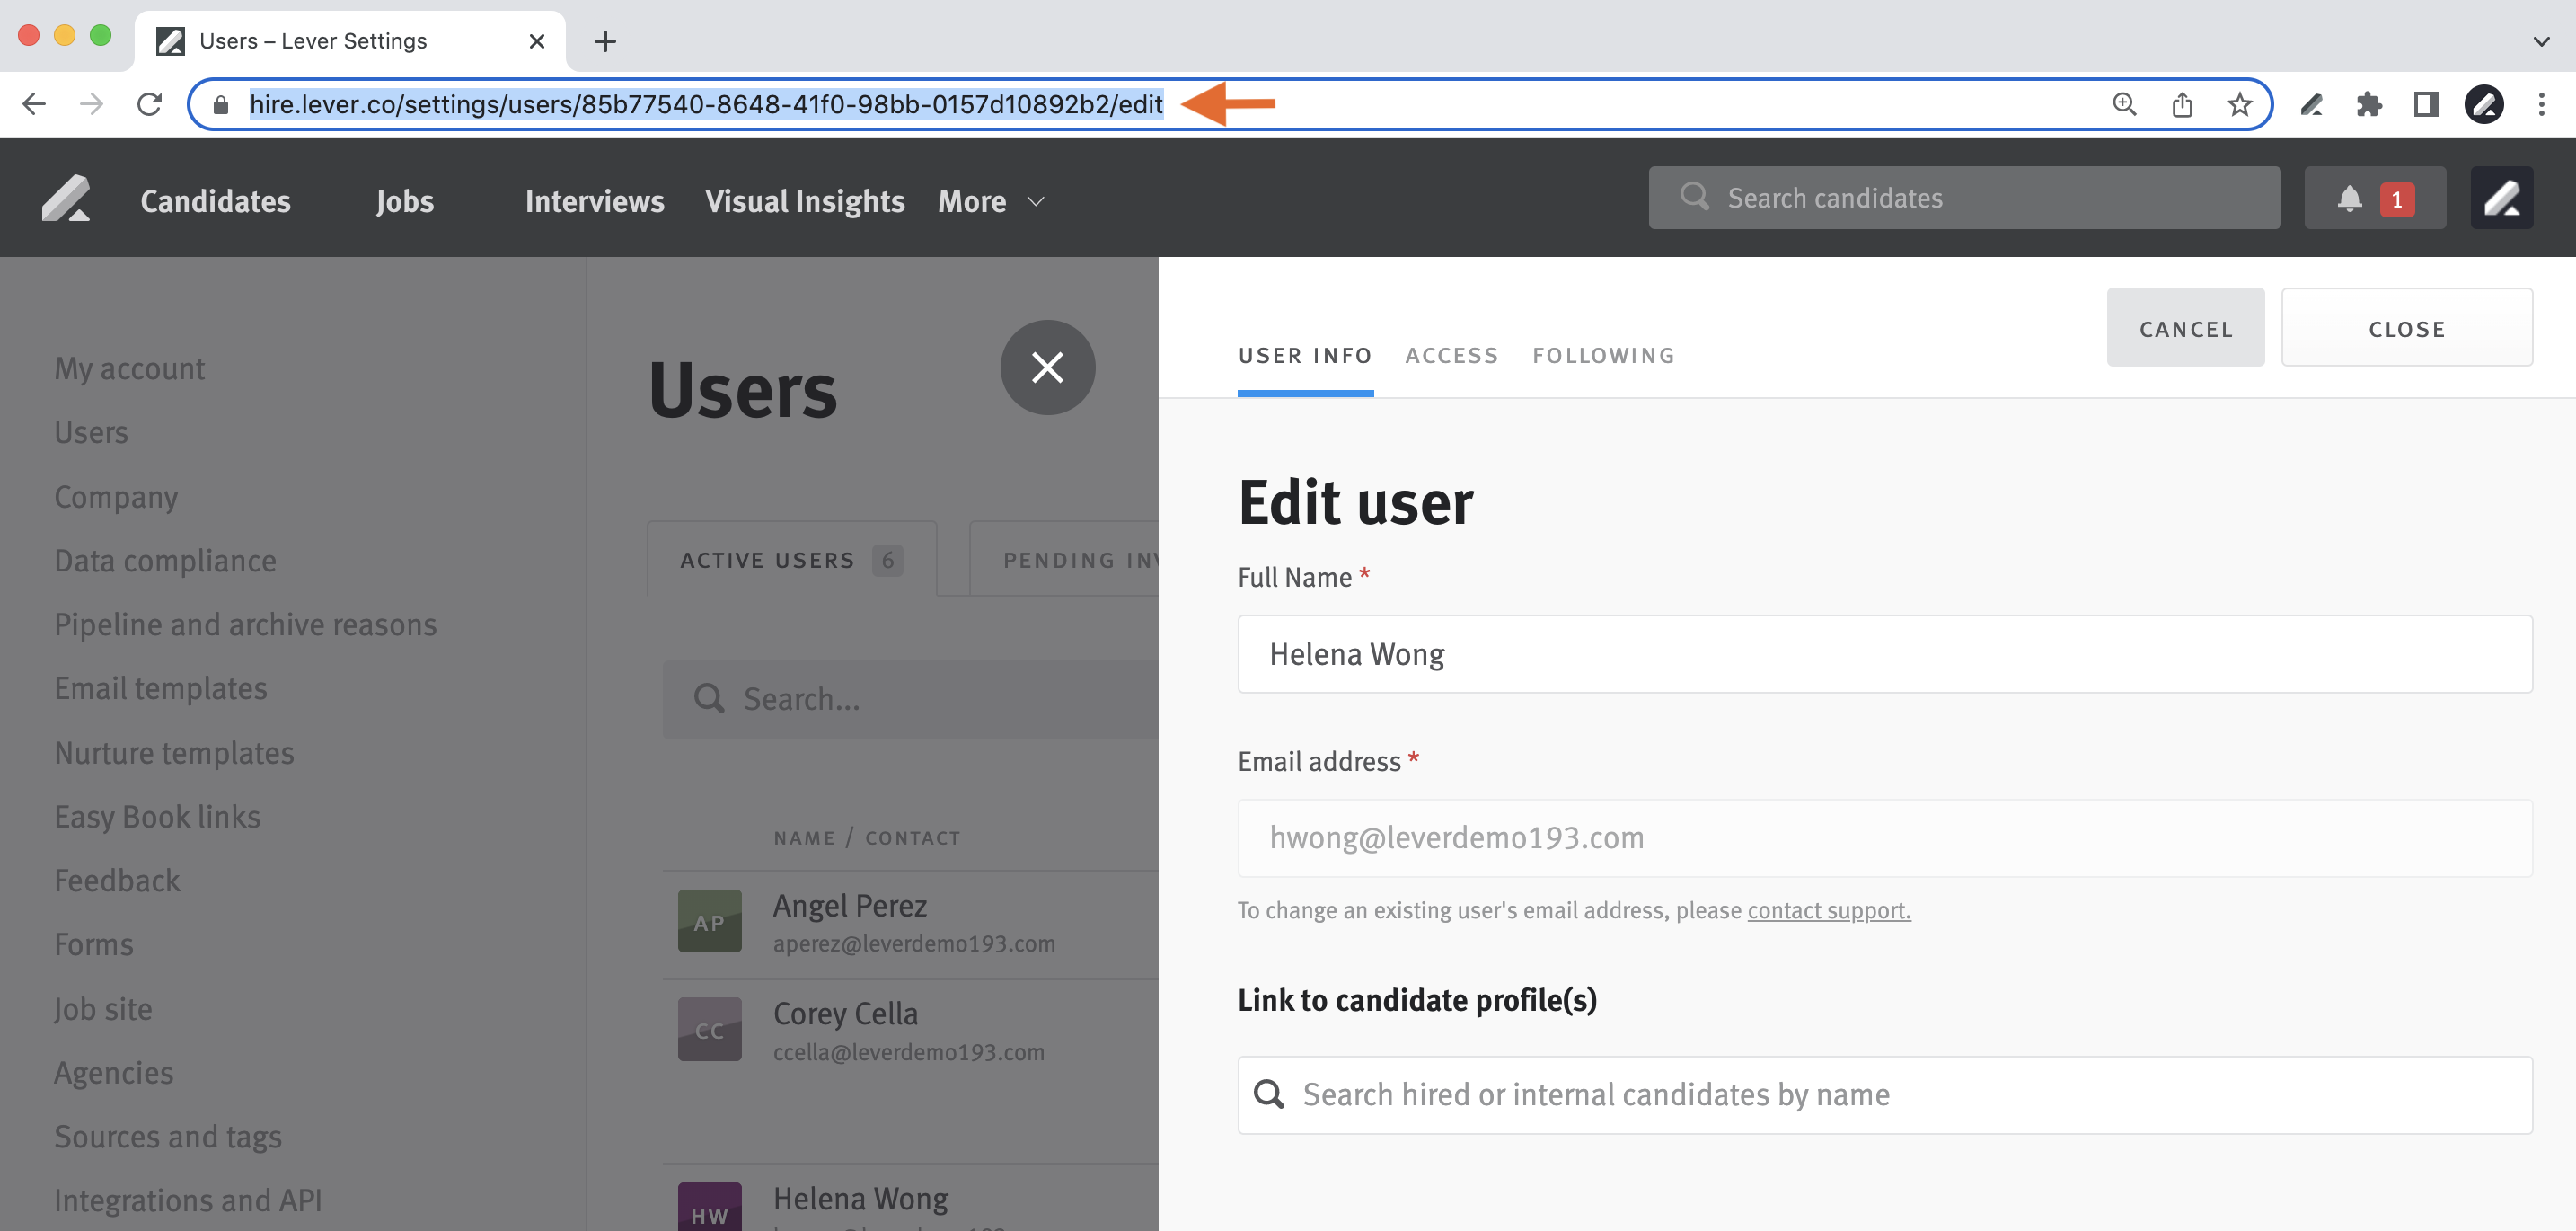Click the share page icon
The image size is (2576, 1231).
point(2182,104)
